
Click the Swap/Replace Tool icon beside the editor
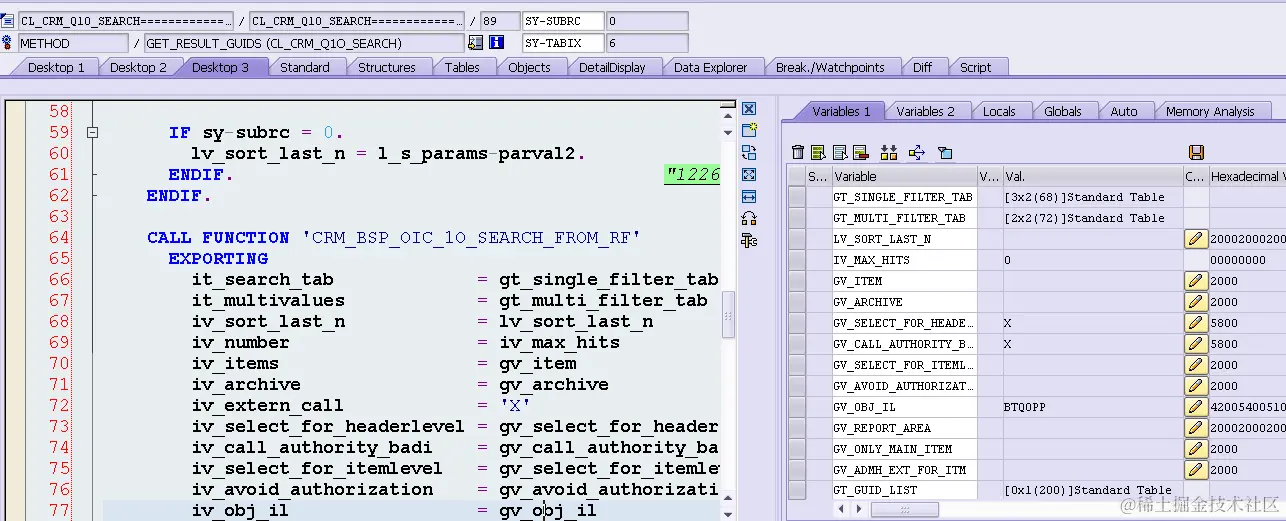pos(748,152)
